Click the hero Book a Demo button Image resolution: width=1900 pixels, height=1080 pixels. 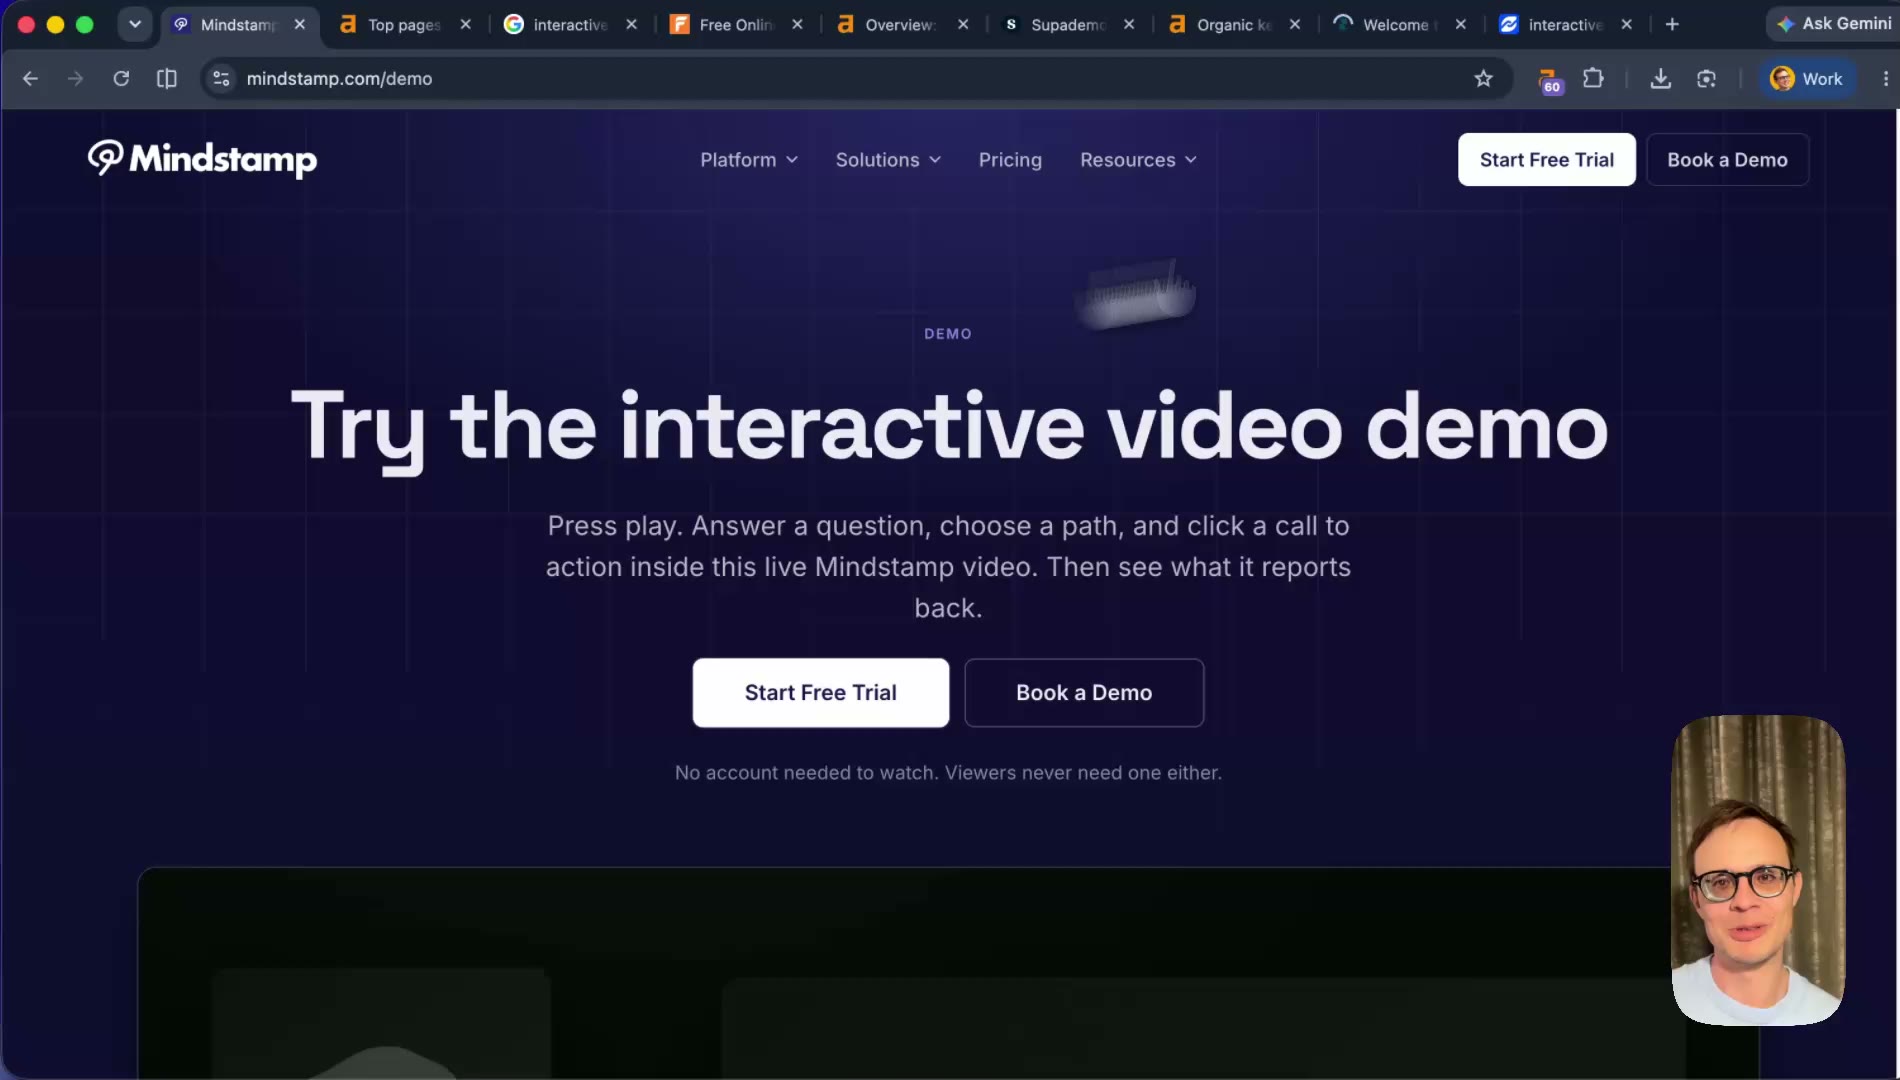1084,692
